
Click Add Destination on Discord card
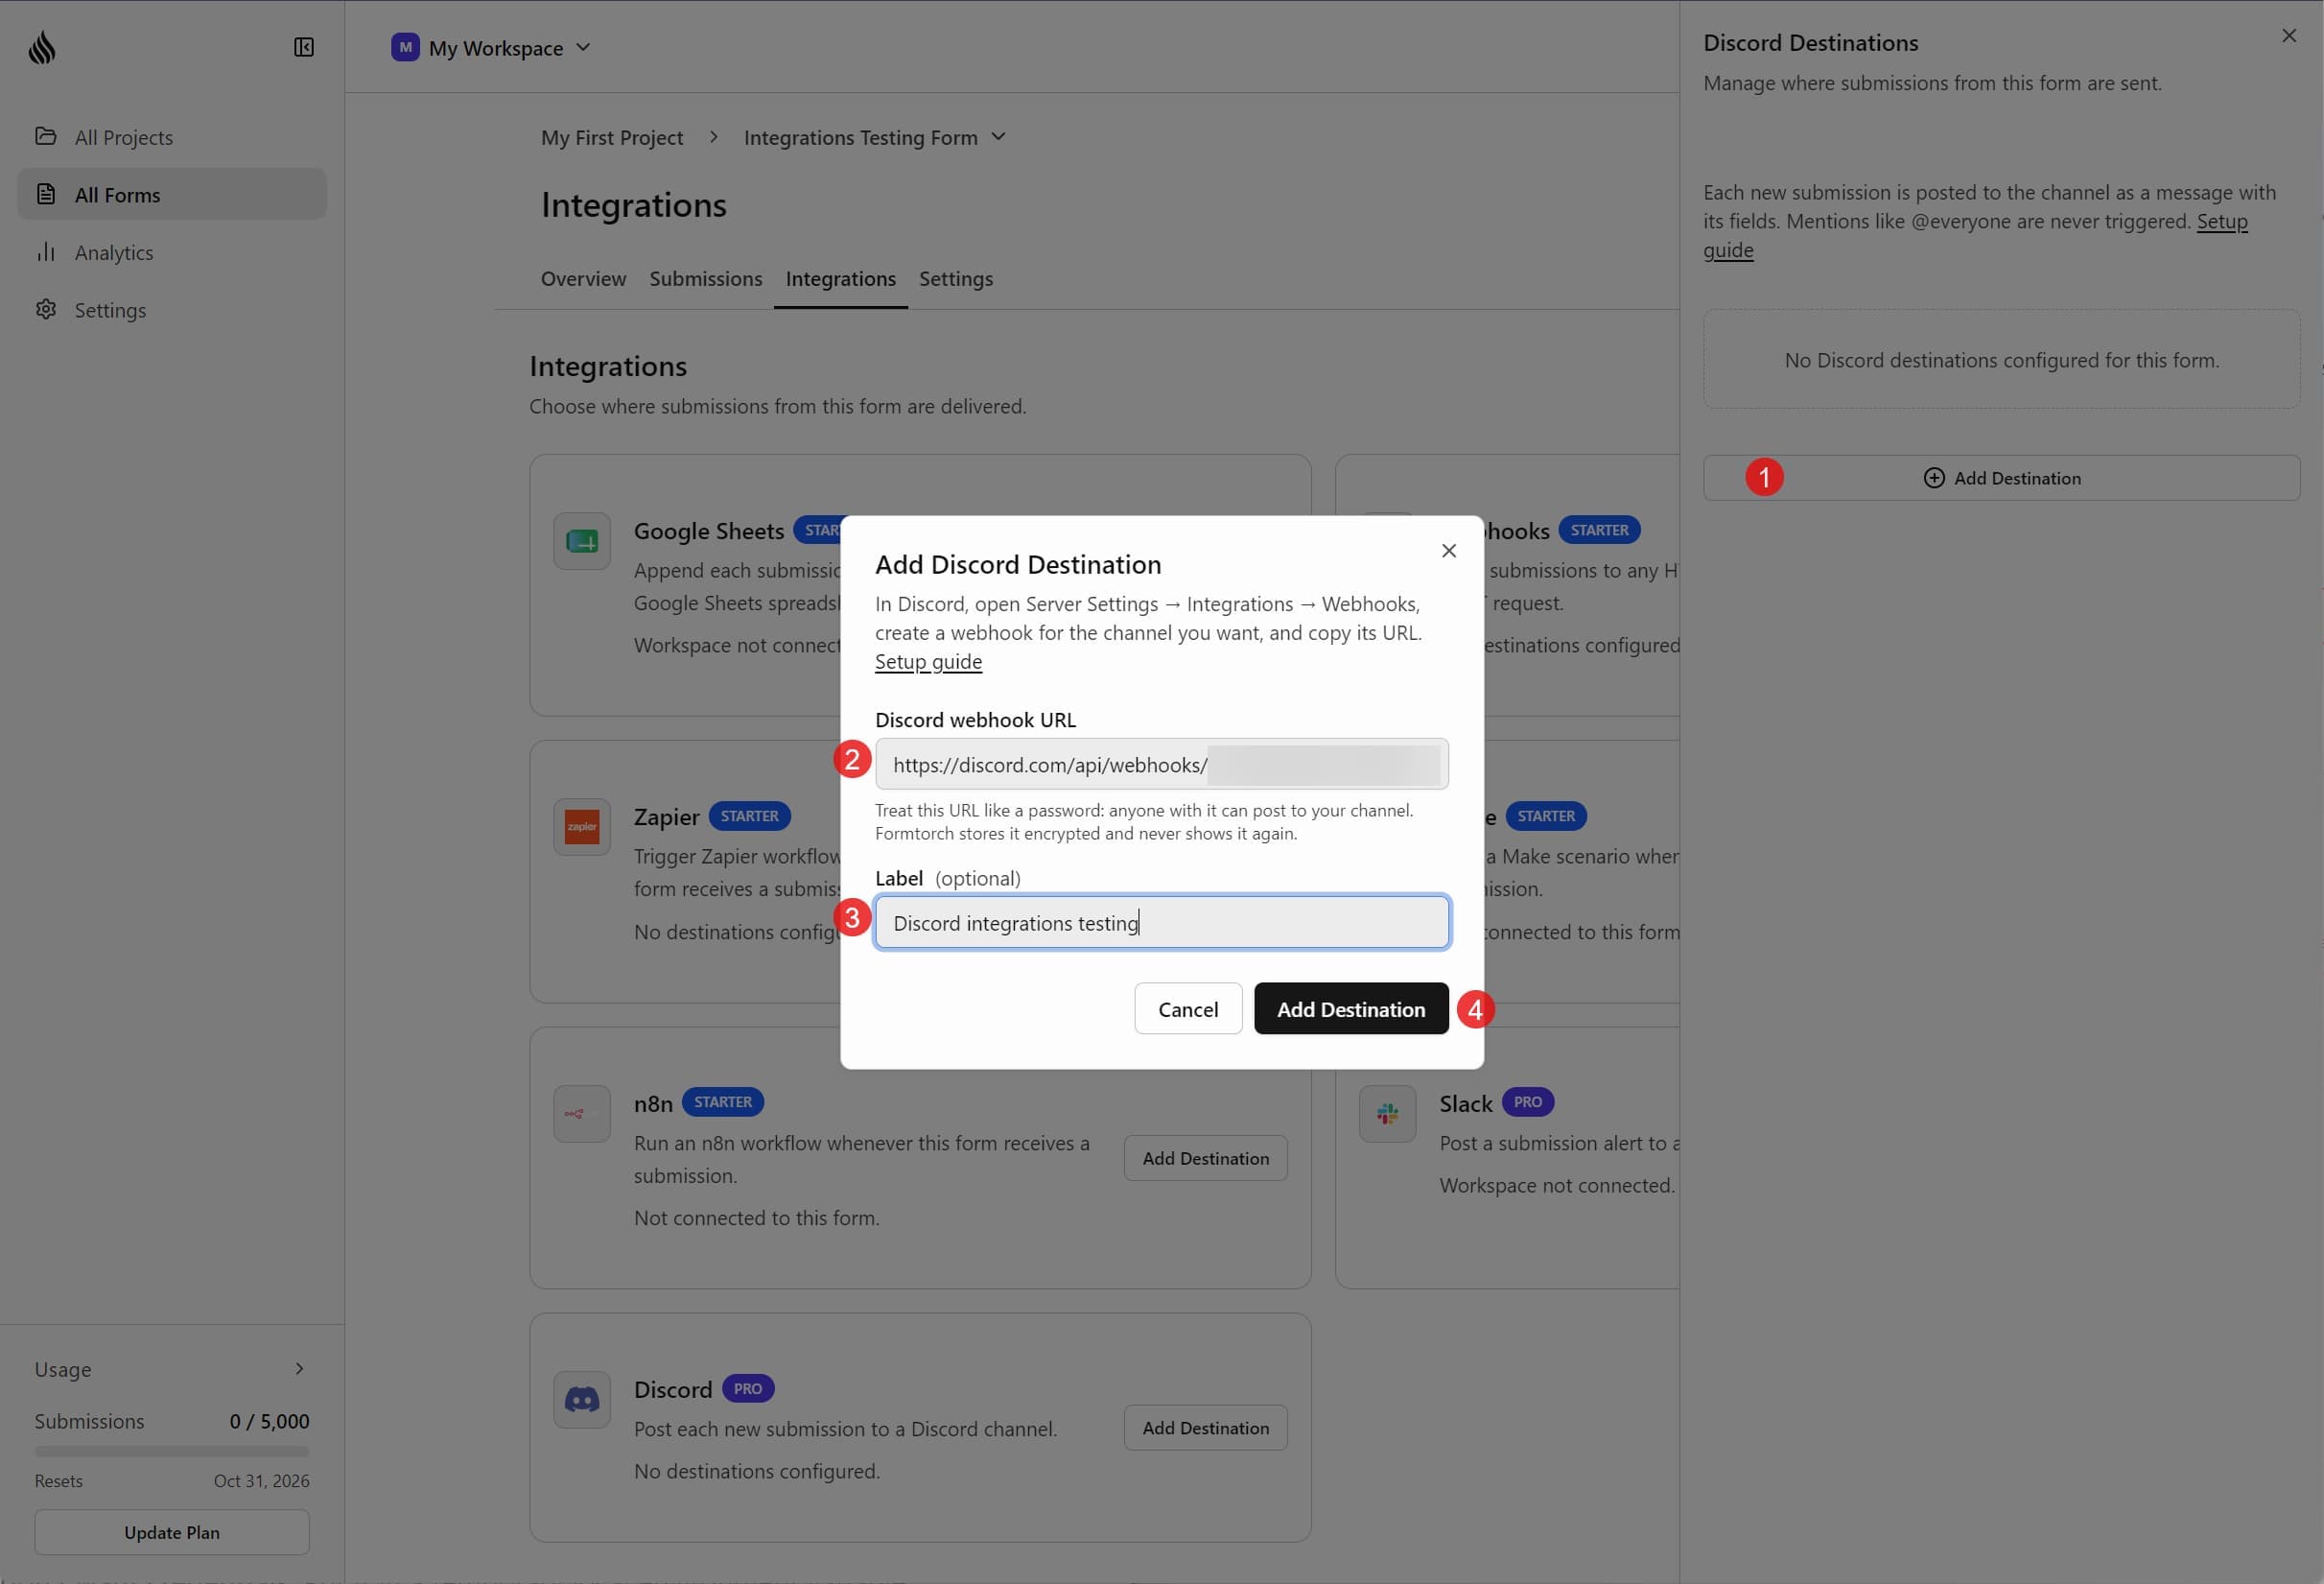(1205, 1427)
